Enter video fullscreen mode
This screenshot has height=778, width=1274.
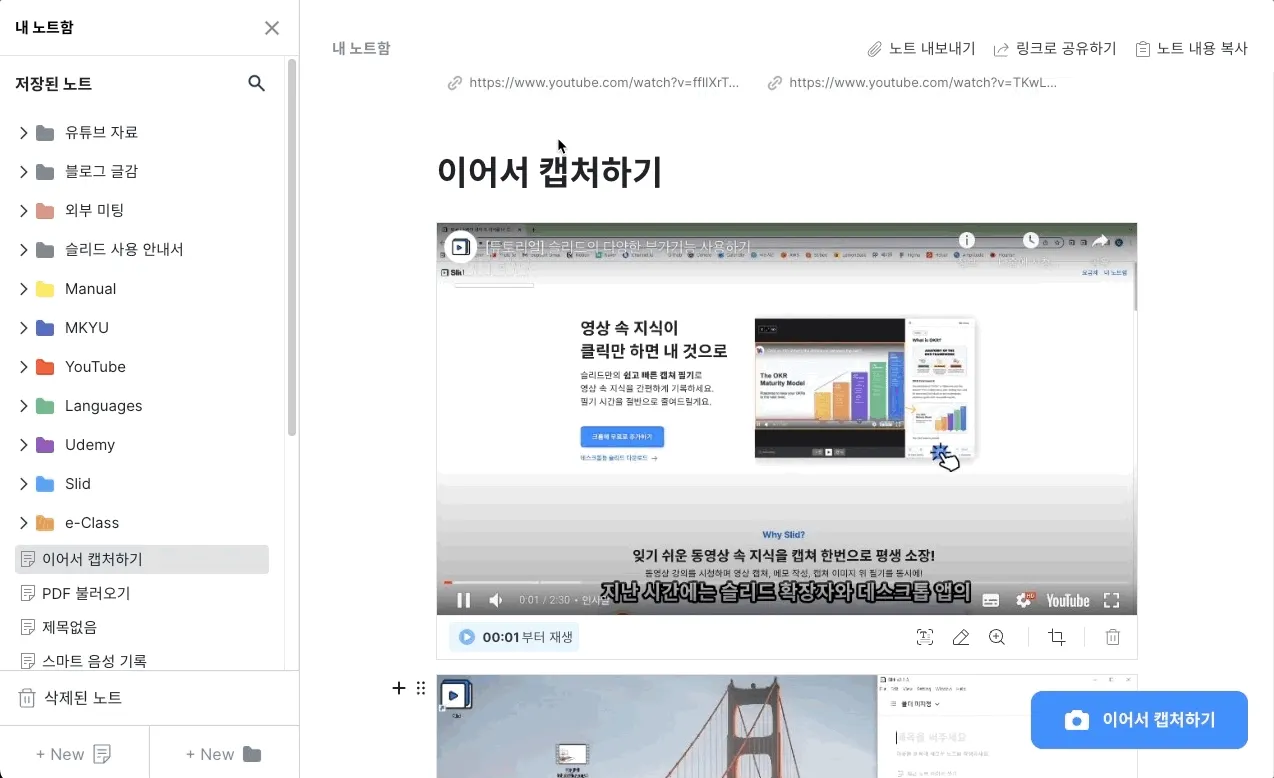tap(1111, 600)
